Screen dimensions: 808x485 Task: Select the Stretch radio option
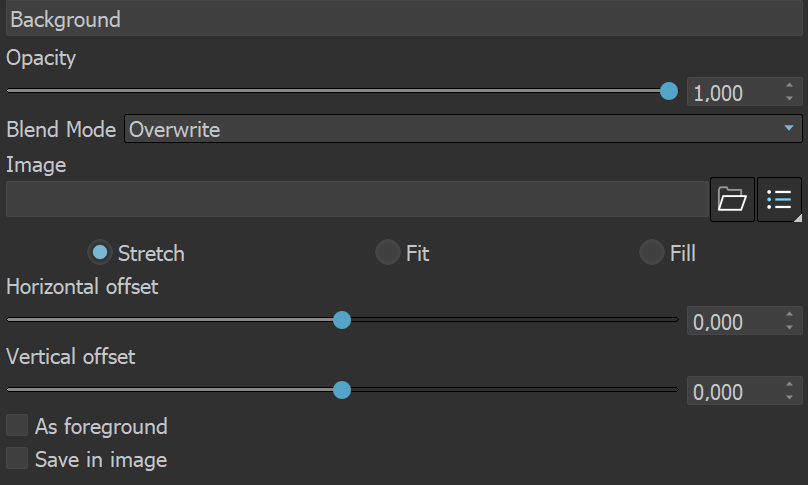click(100, 253)
